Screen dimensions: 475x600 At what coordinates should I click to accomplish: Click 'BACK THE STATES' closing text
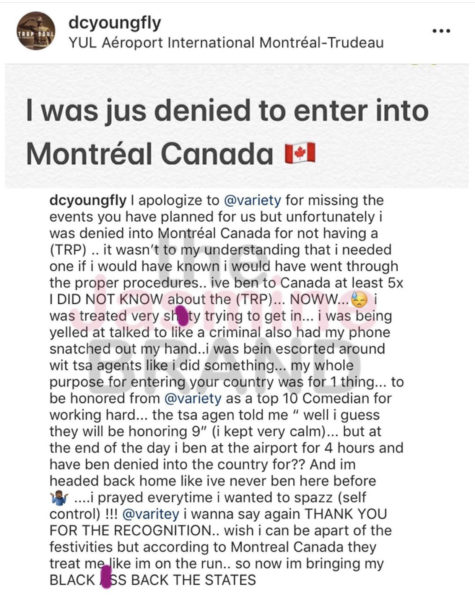[193, 580]
